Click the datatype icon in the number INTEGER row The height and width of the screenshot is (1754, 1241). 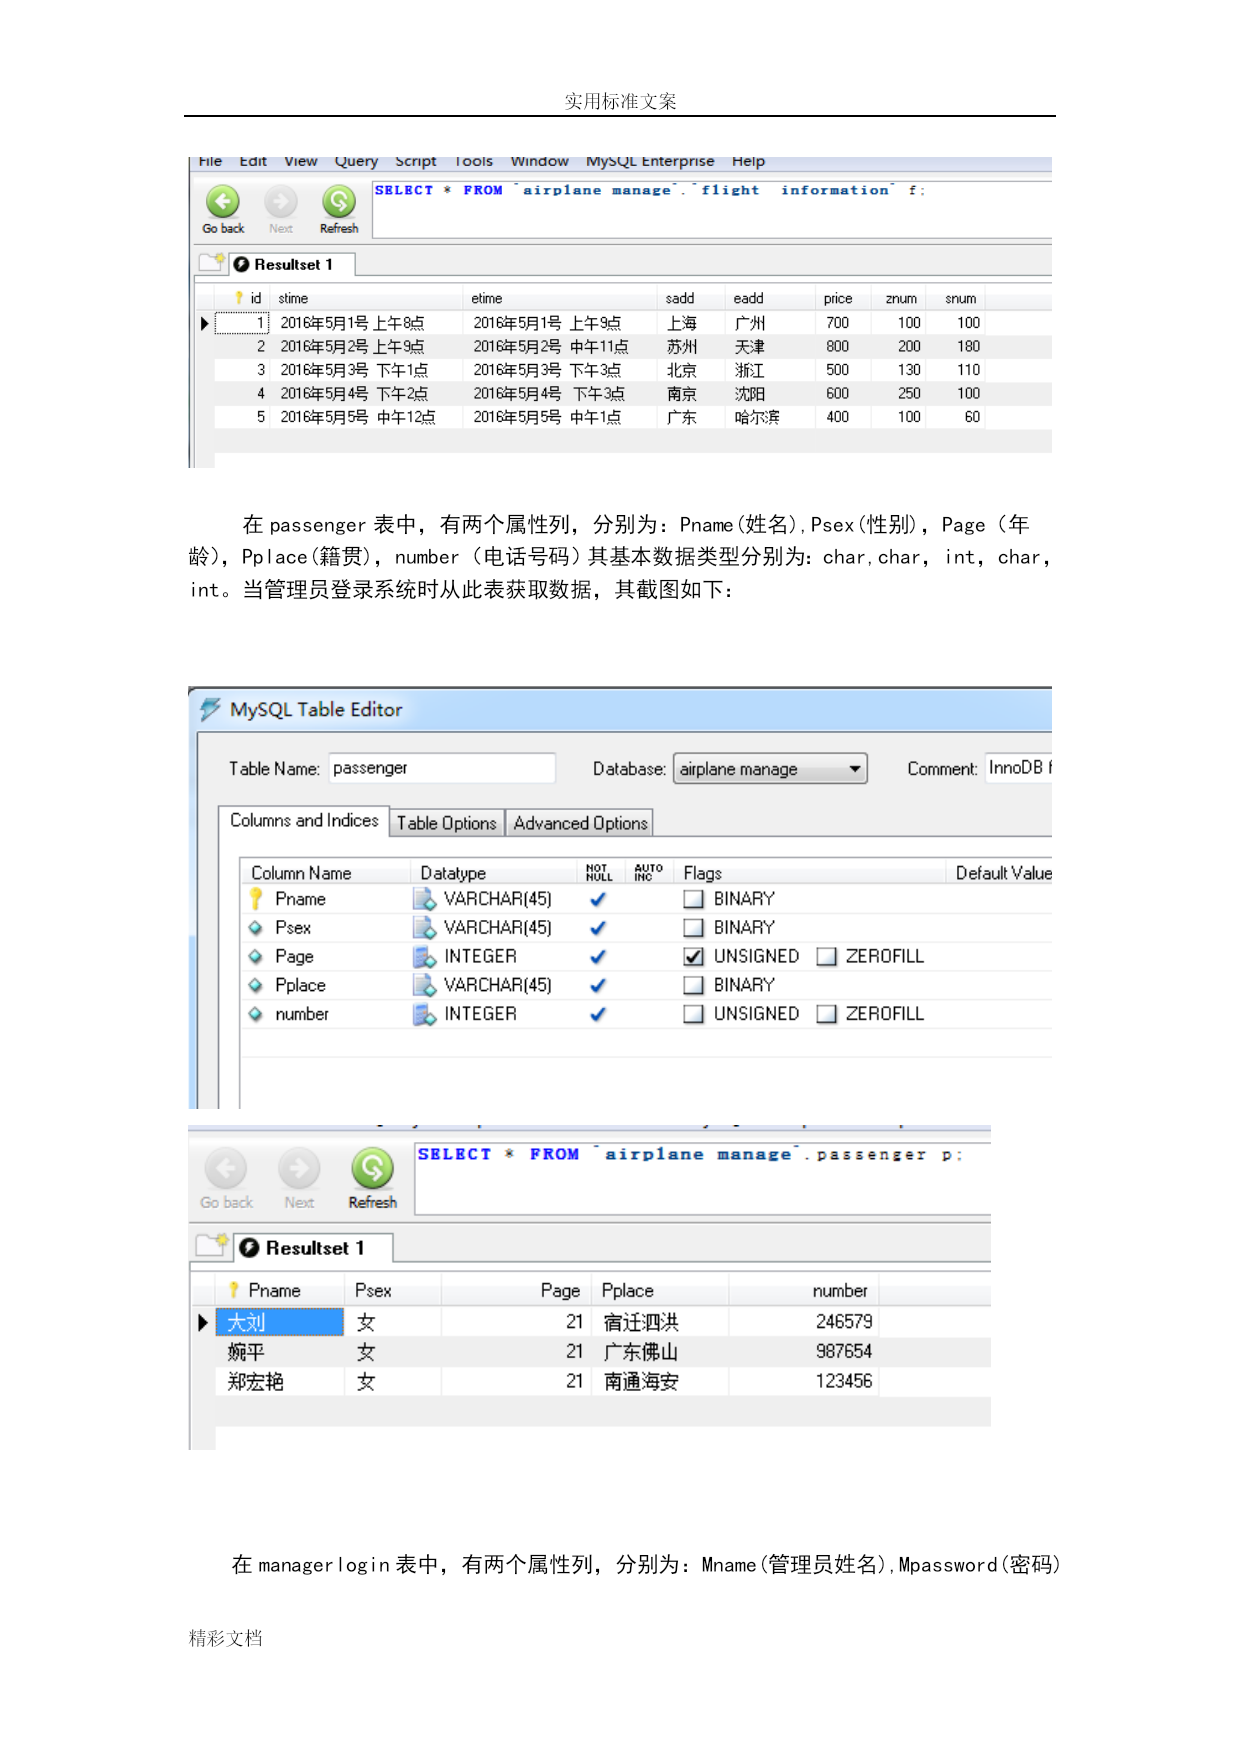(424, 1014)
